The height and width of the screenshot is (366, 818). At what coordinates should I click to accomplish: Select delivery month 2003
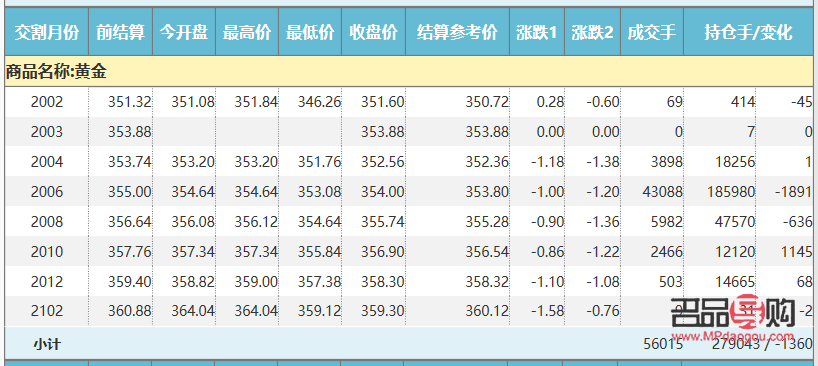pos(47,132)
